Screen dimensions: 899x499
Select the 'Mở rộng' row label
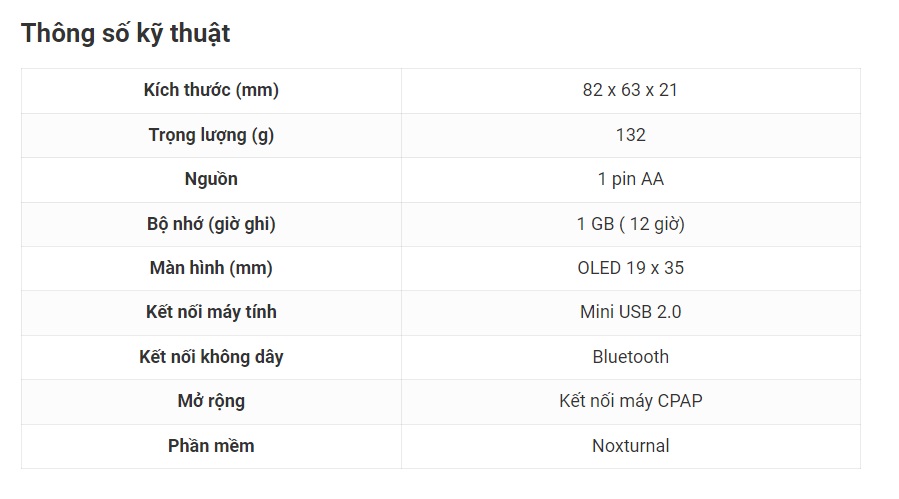pyautogui.click(x=211, y=401)
